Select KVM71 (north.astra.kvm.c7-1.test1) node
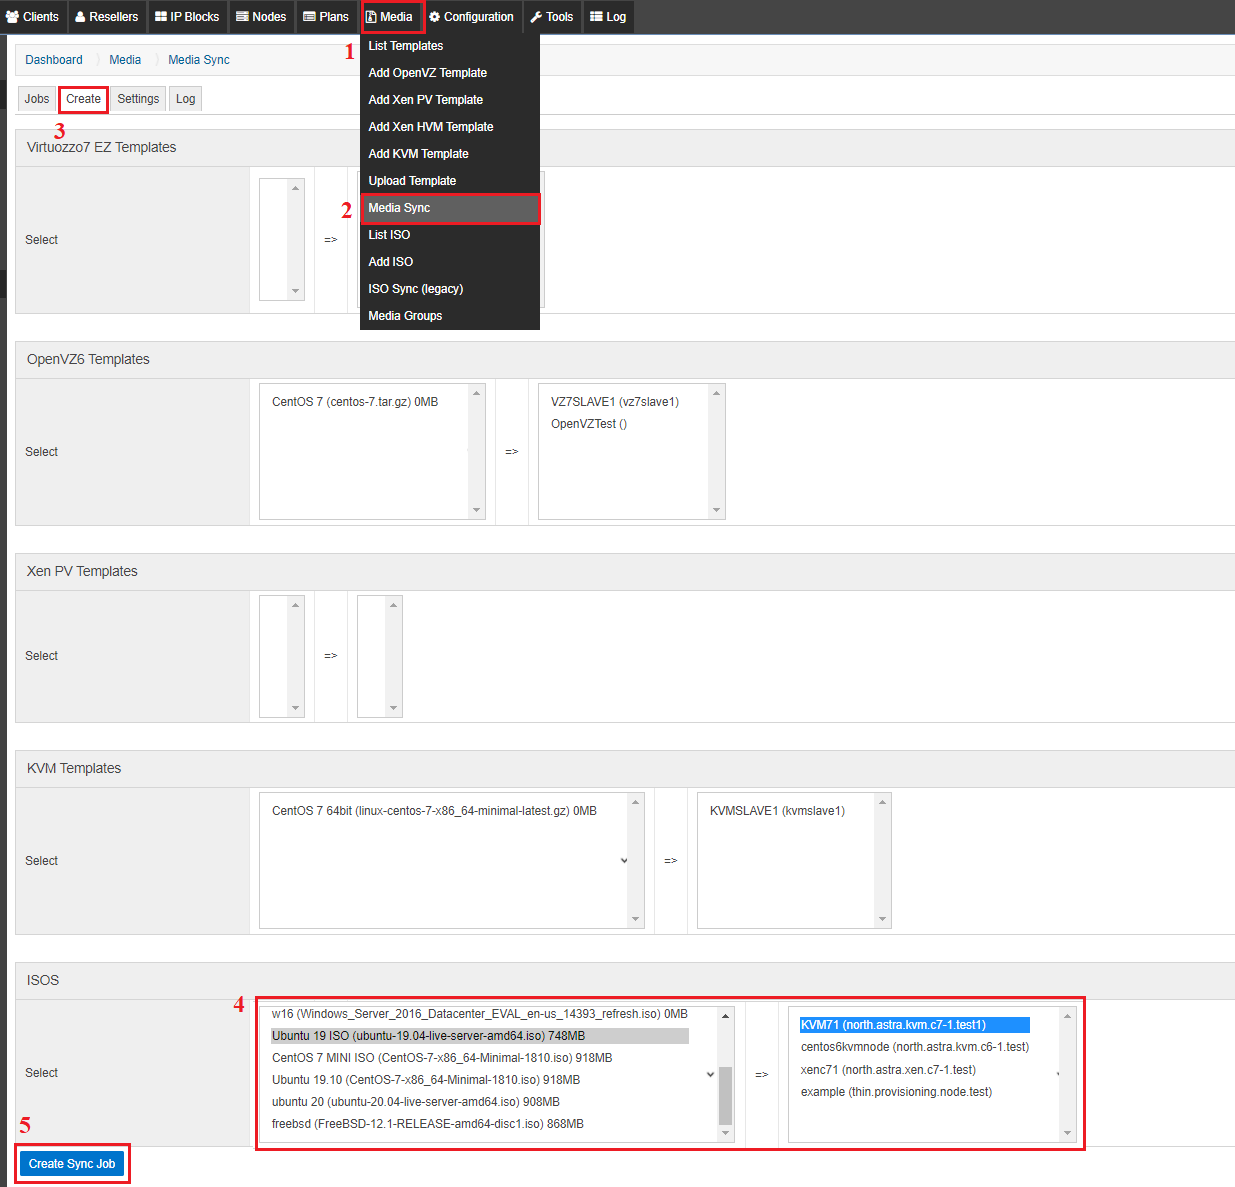 914,1025
